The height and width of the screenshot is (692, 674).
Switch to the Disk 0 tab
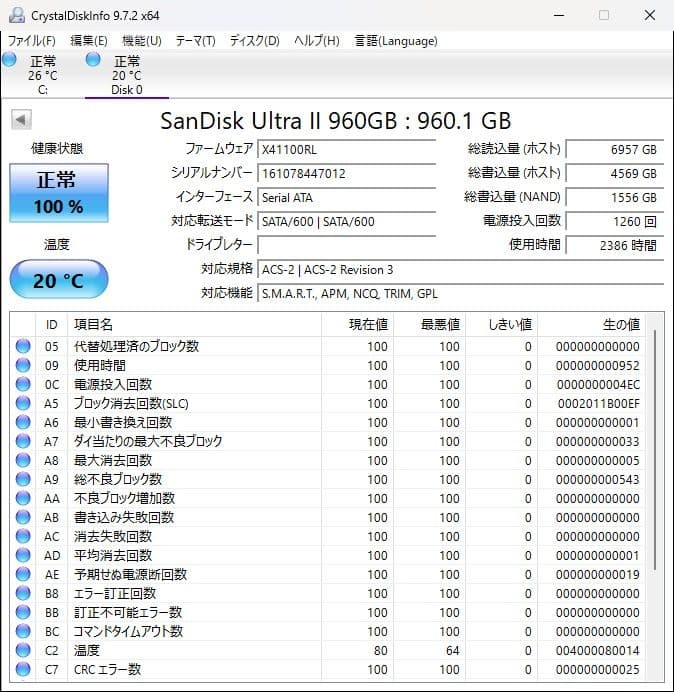click(127, 74)
